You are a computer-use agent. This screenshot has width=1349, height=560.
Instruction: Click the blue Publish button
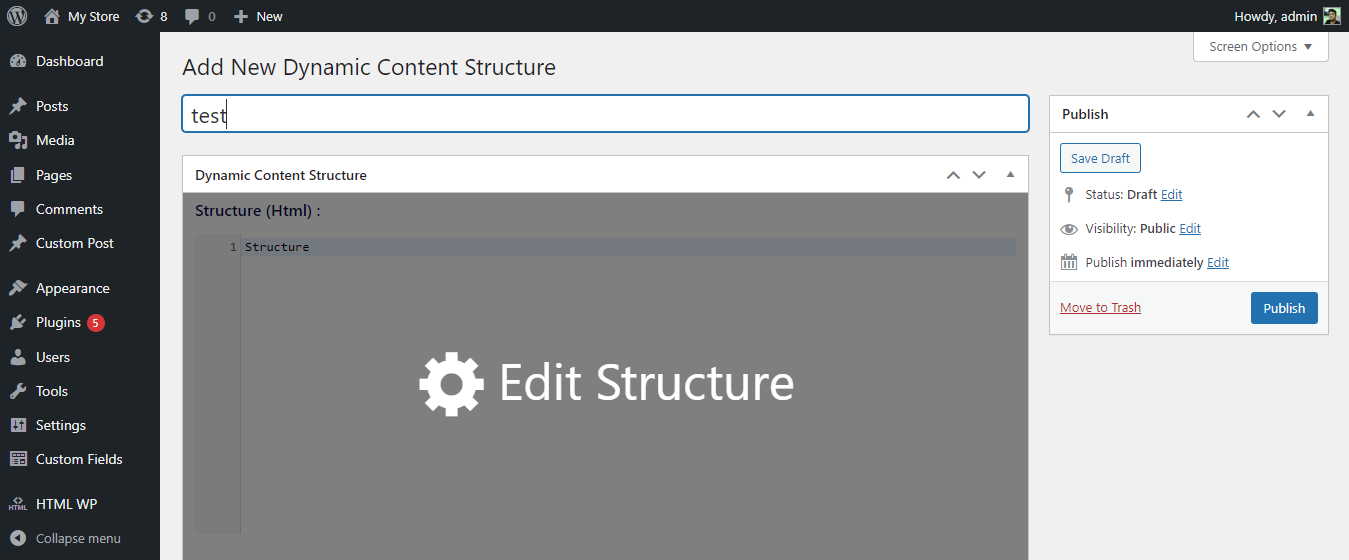[x=1284, y=308]
